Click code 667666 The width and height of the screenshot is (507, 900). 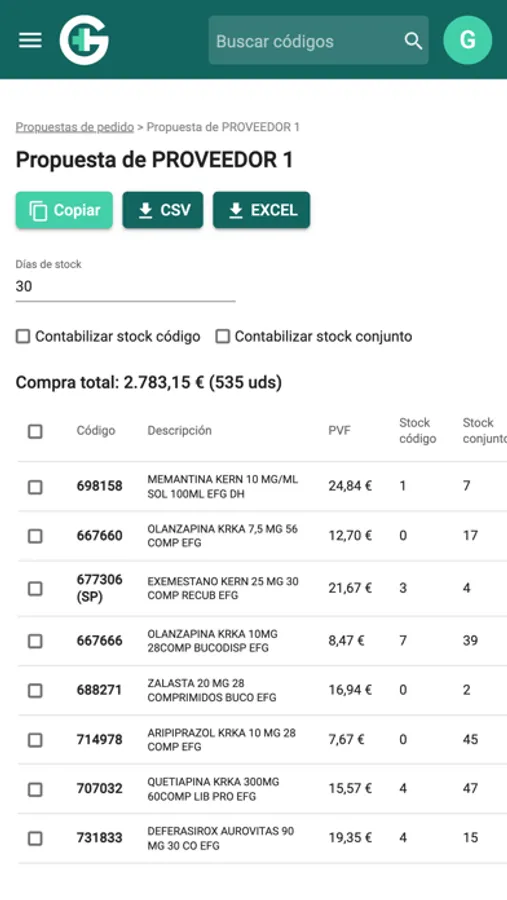point(99,641)
